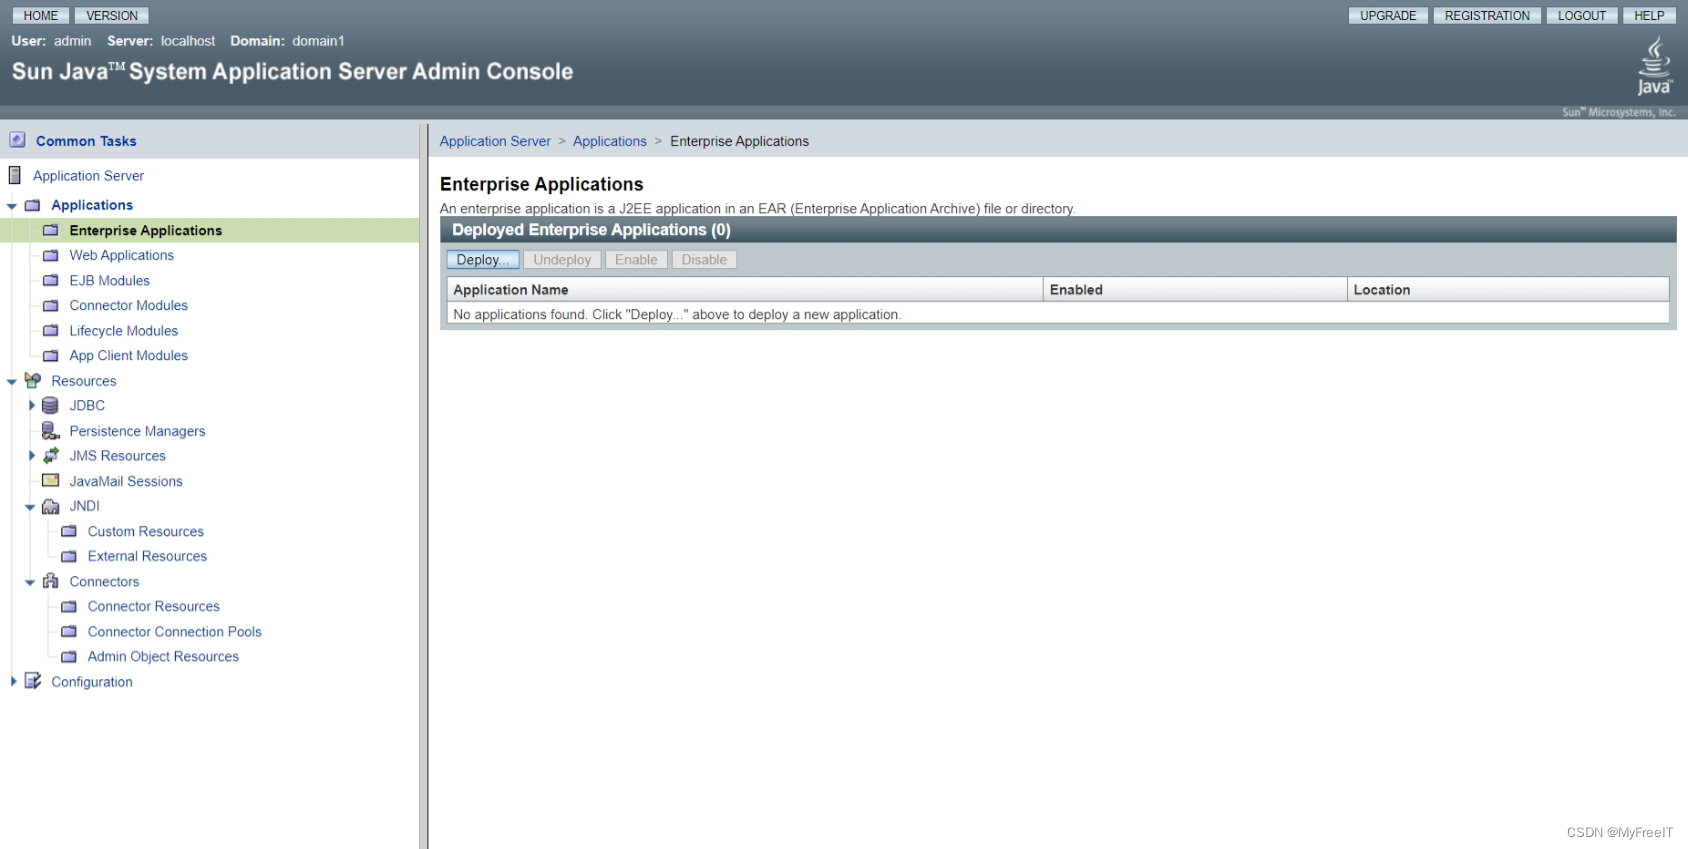The height and width of the screenshot is (849, 1688).
Task: Select the Applications tree label
Action: (92, 205)
